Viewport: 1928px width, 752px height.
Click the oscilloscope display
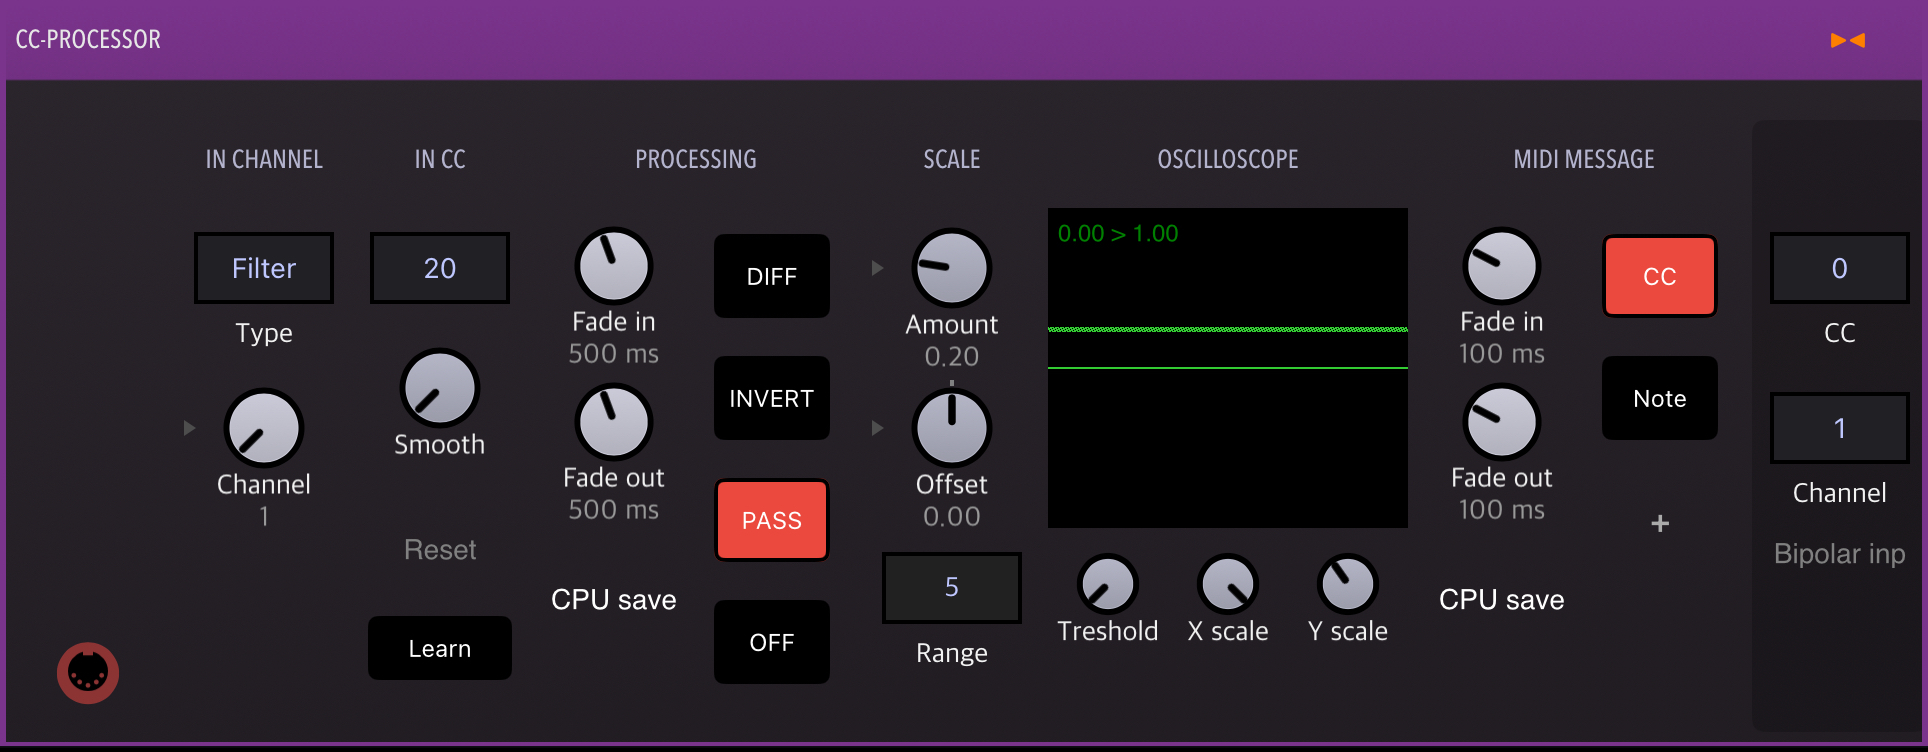click(x=1228, y=368)
